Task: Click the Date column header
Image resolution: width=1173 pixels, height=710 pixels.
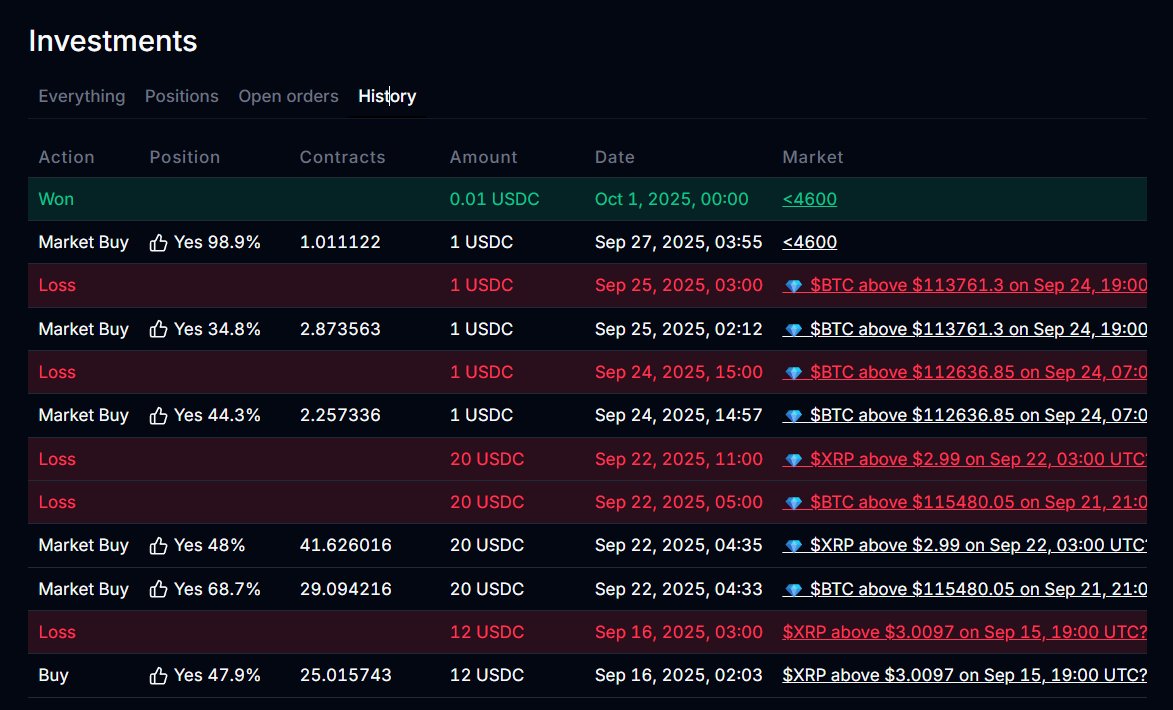Action: coord(615,157)
